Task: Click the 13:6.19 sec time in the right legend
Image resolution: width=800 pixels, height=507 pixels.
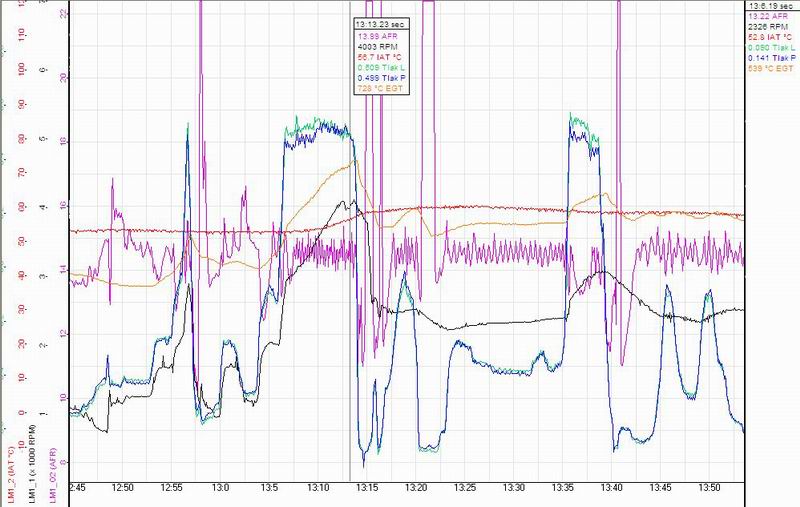Action: click(770, 6)
